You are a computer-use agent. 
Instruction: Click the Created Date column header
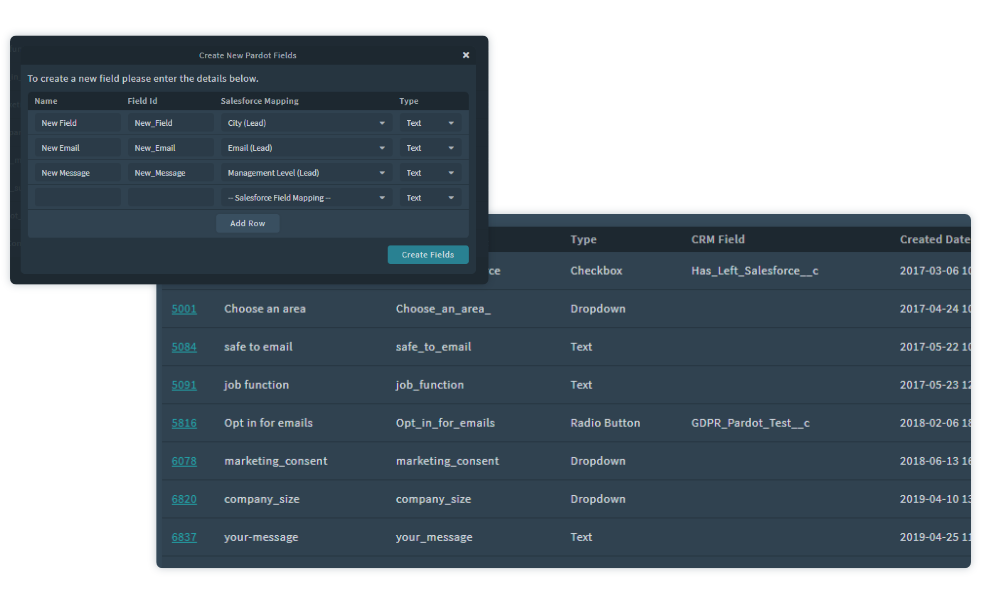click(x=935, y=240)
